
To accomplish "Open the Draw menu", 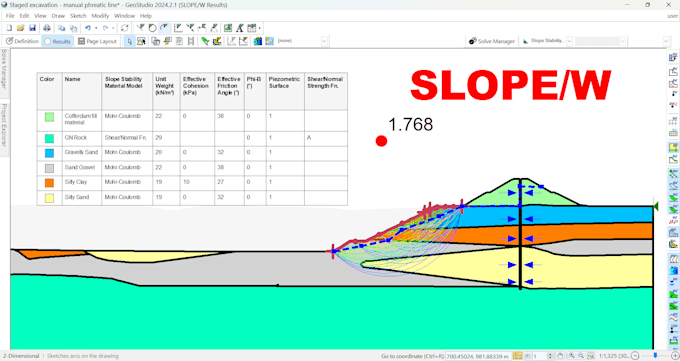I will click(58, 16).
